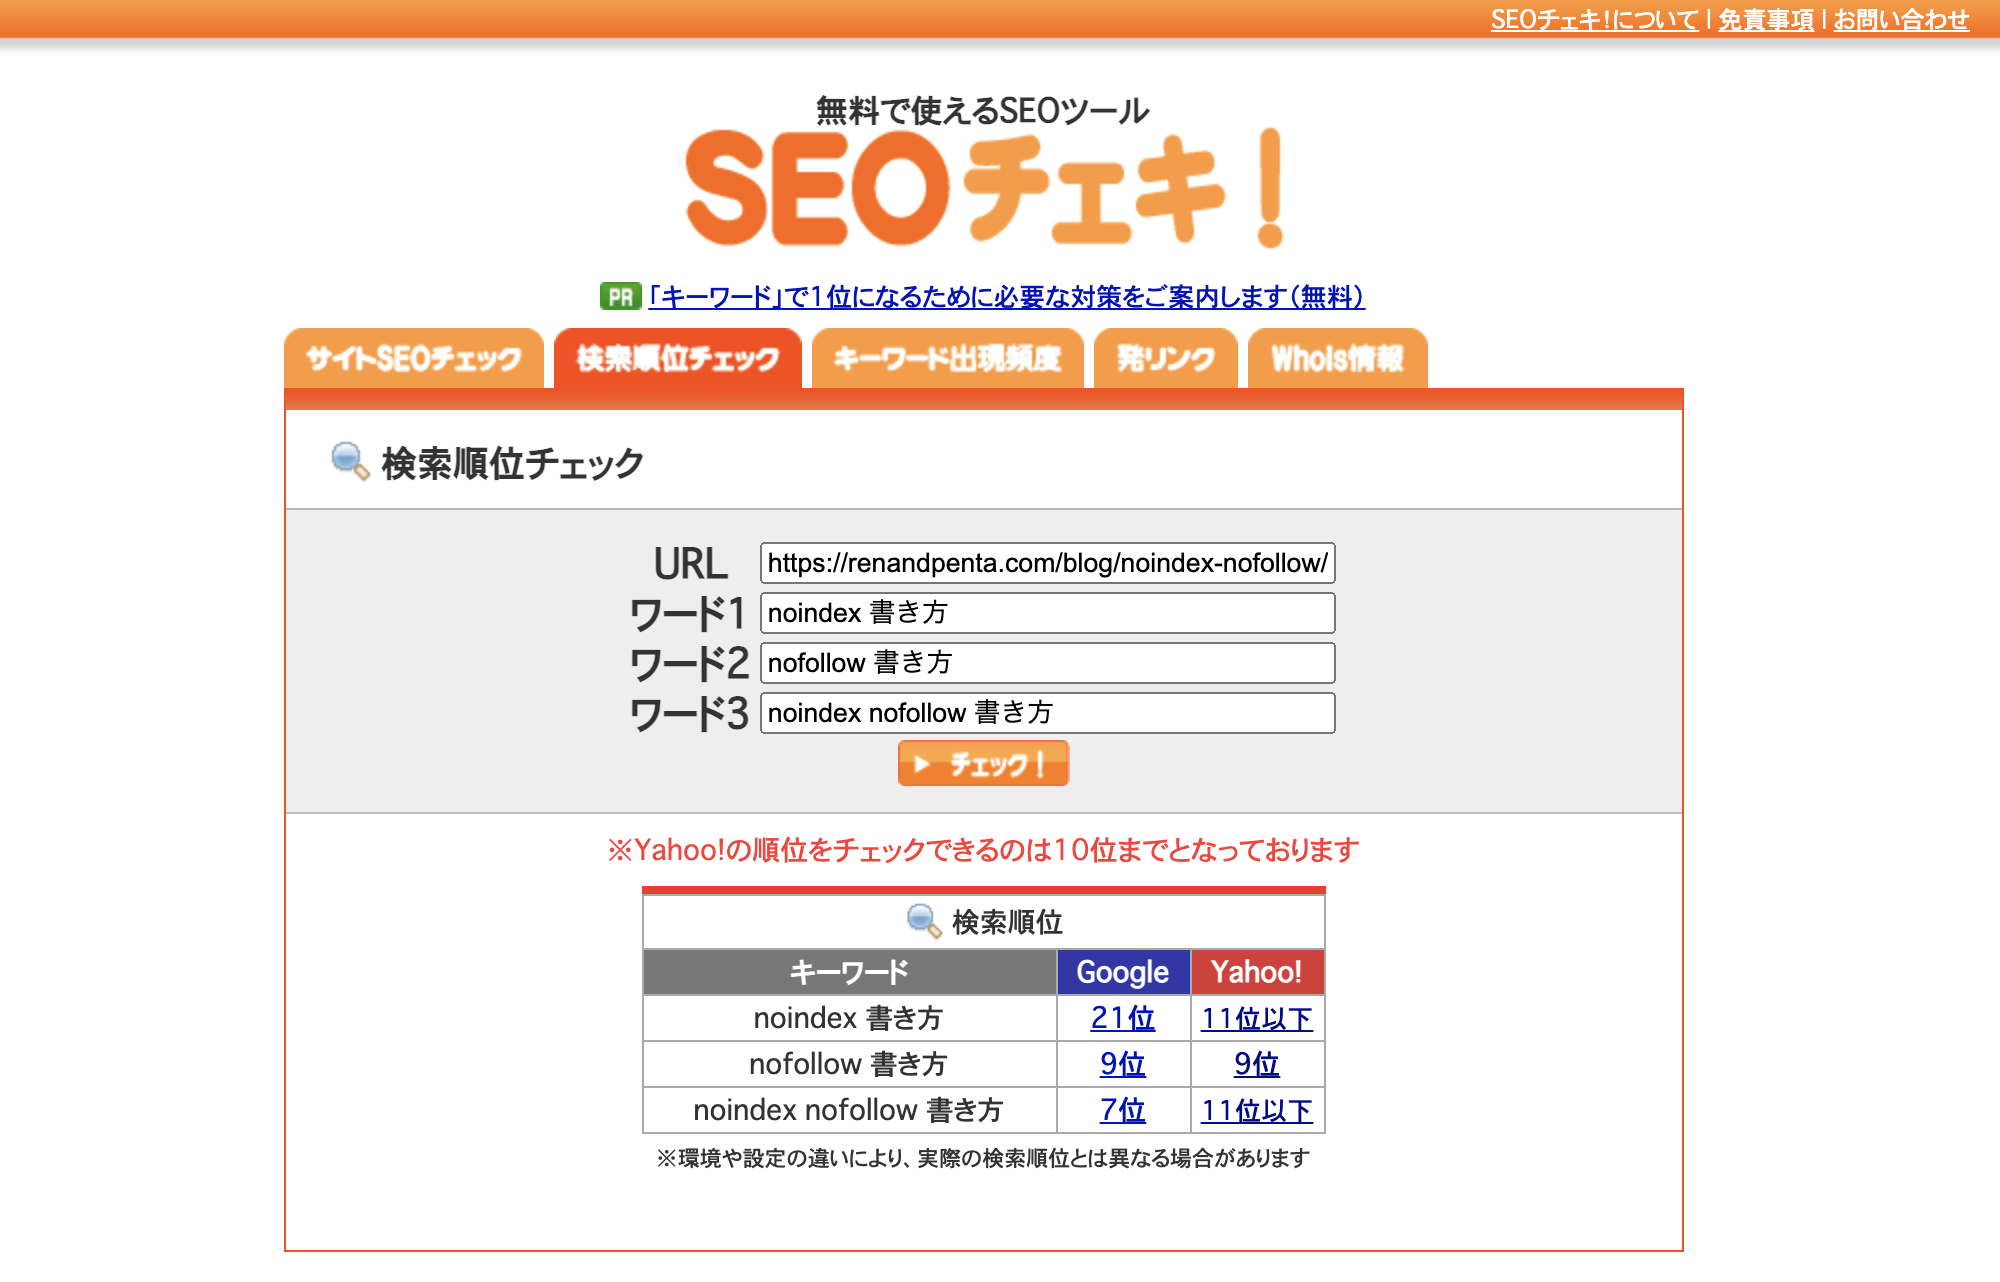
Task: Open Google 9位 result link
Action: pyautogui.click(x=1123, y=1064)
